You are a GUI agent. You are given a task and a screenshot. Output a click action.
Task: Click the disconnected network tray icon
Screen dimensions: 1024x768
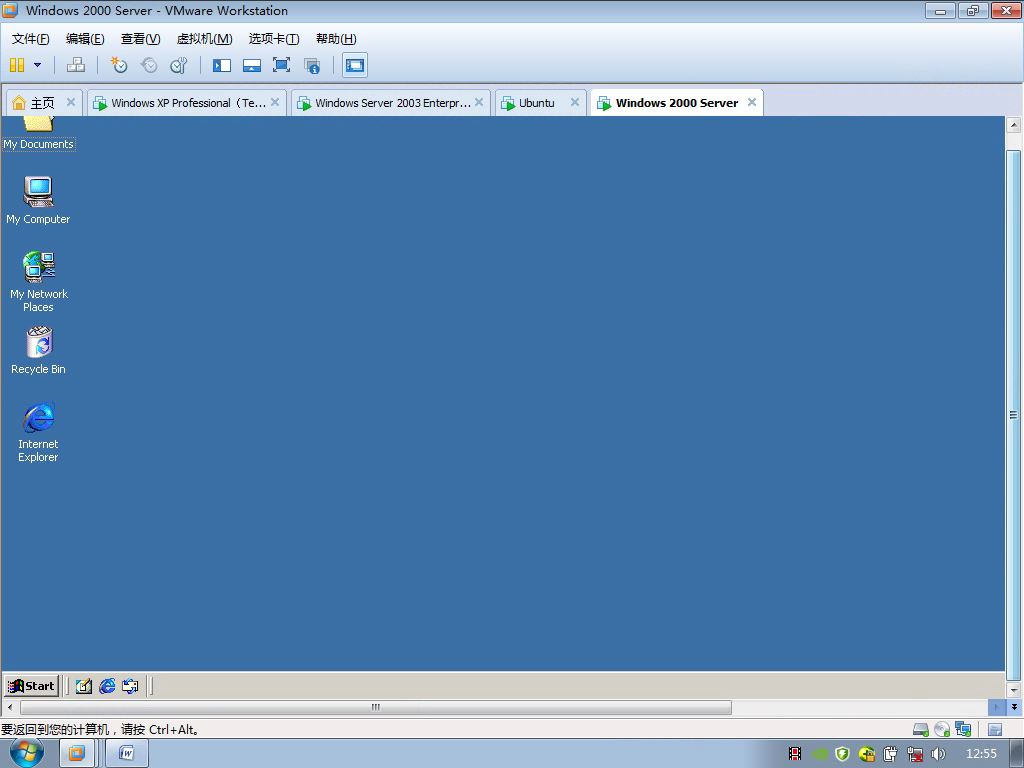click(915, 754)
